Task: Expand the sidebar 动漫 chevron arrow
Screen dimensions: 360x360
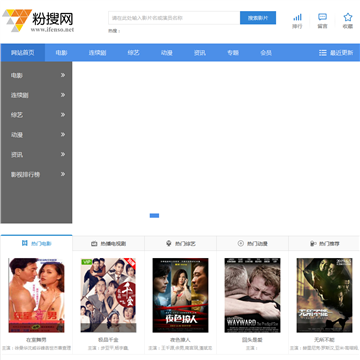Action: [x=63, y=135]
